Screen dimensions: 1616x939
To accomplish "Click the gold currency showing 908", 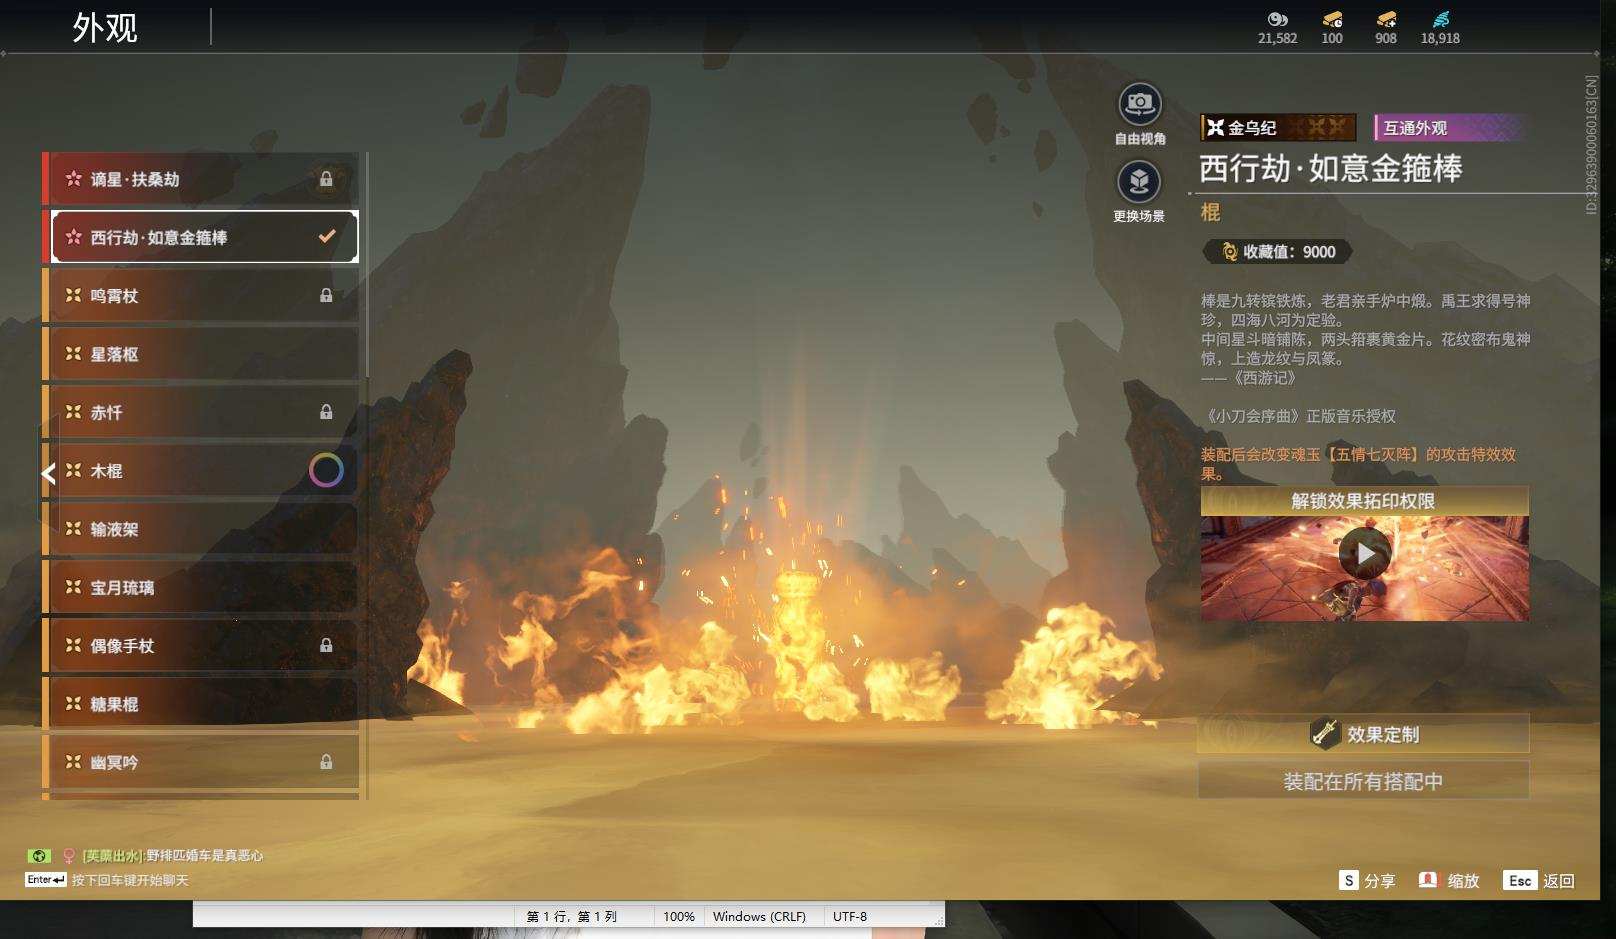I will (x=1385, y=19).
